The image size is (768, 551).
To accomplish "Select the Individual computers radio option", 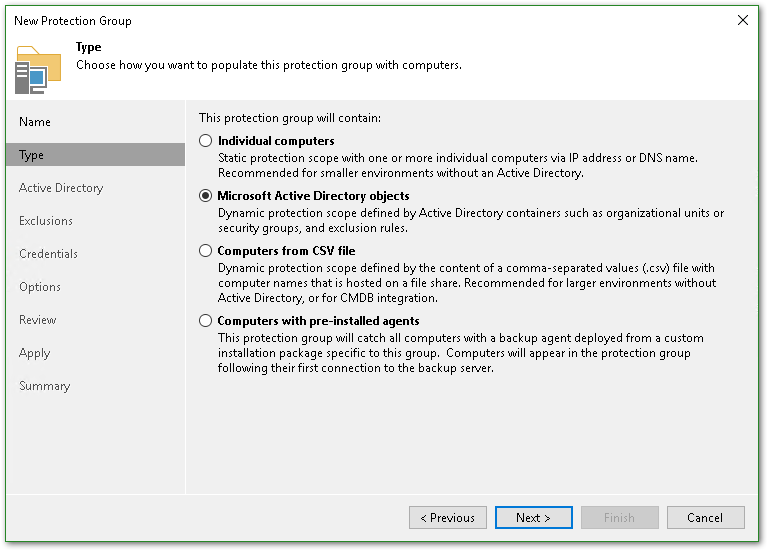I will tap(206, 141).
